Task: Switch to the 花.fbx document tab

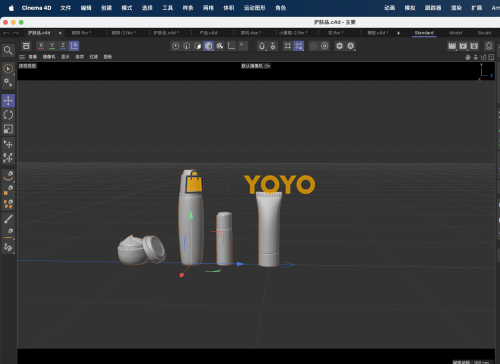Action: click(x=335, y=33)
